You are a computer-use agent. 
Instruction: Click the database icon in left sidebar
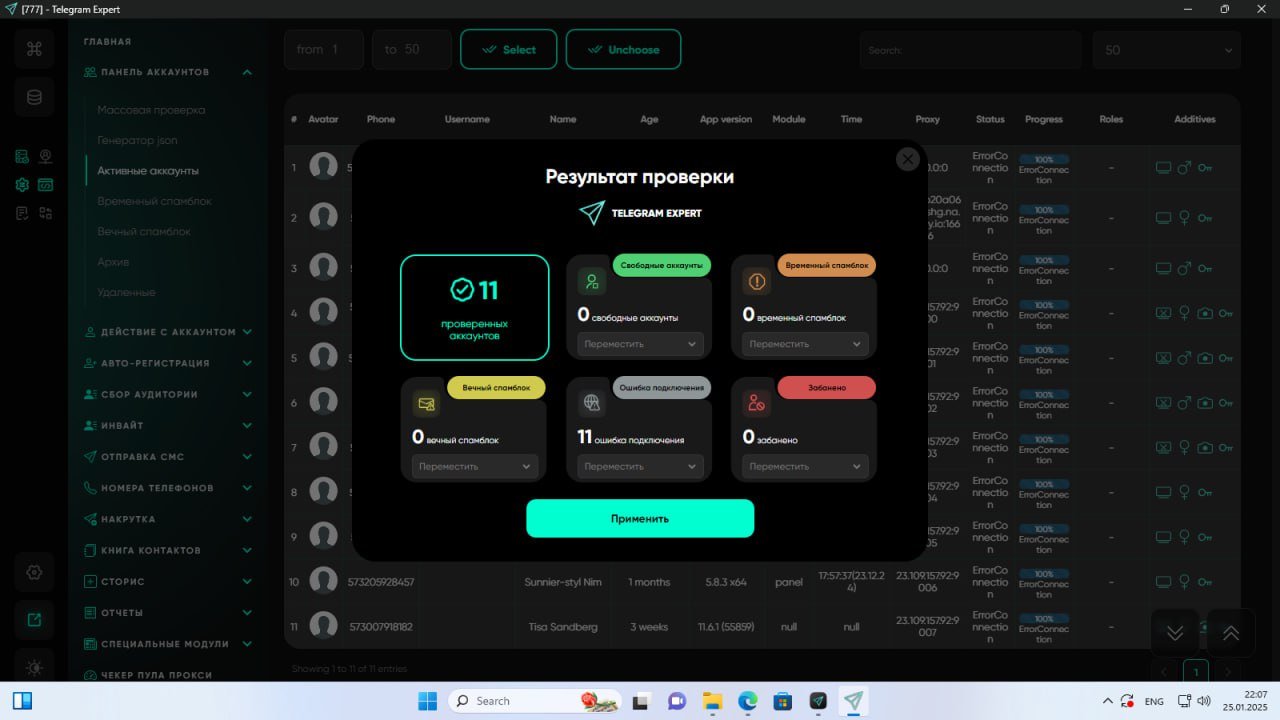point(34,98)
